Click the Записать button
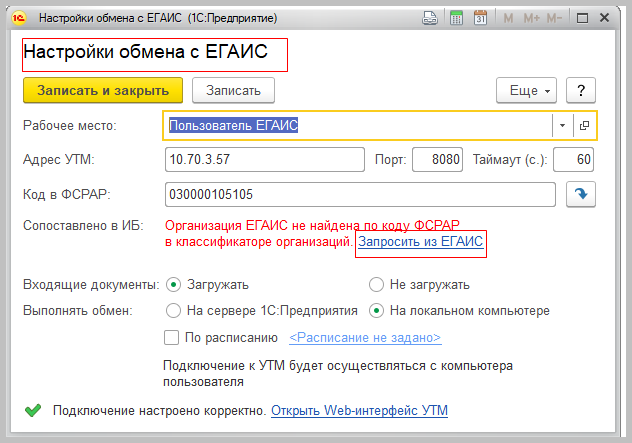Screen dimensions: 632x443 pos(233,90)
